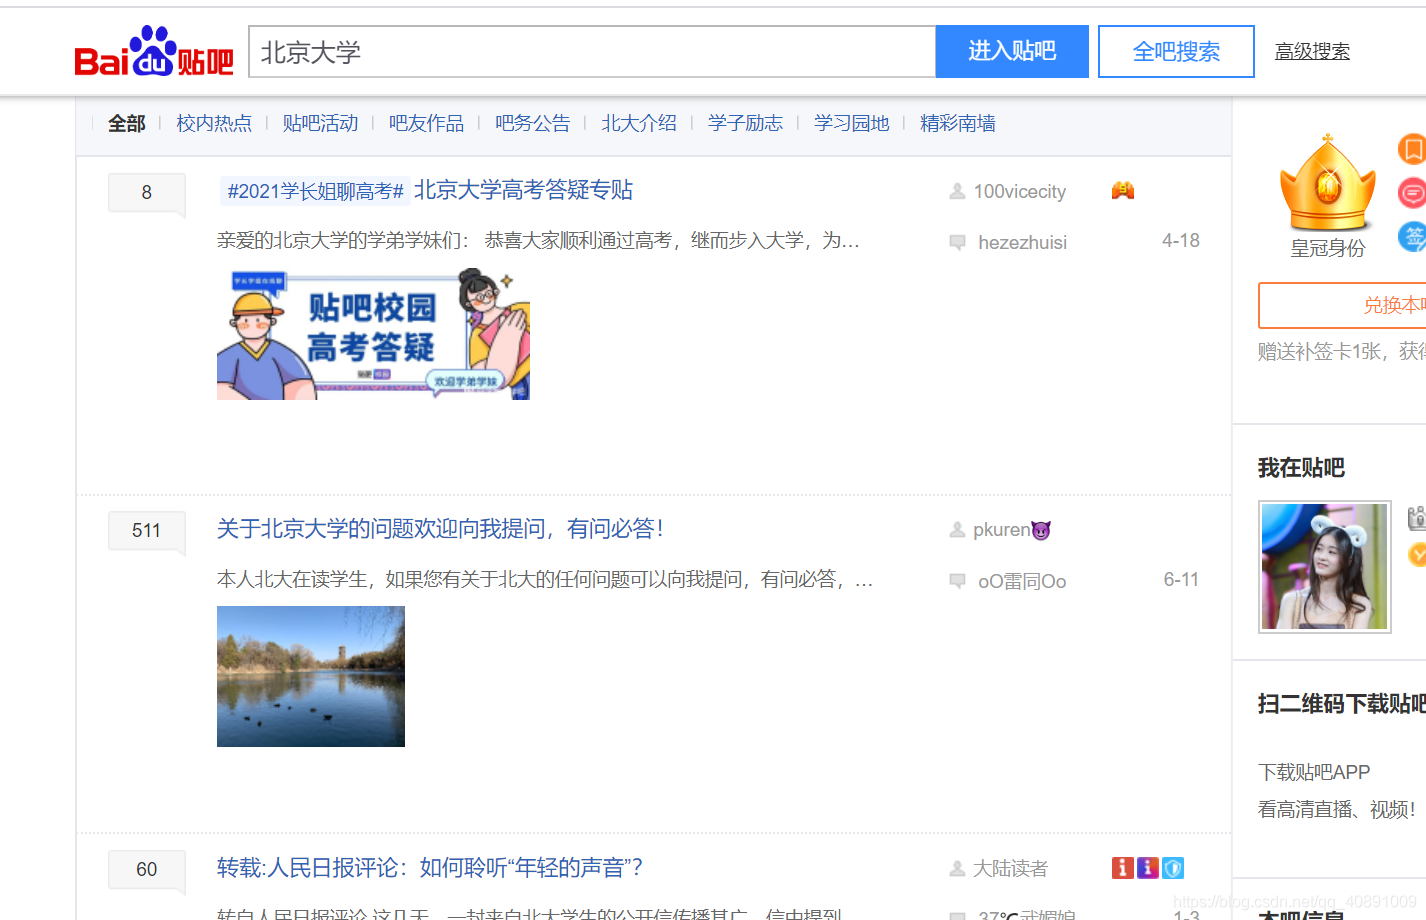
Task: Click the date 6-11
Action: (1181, 580)
